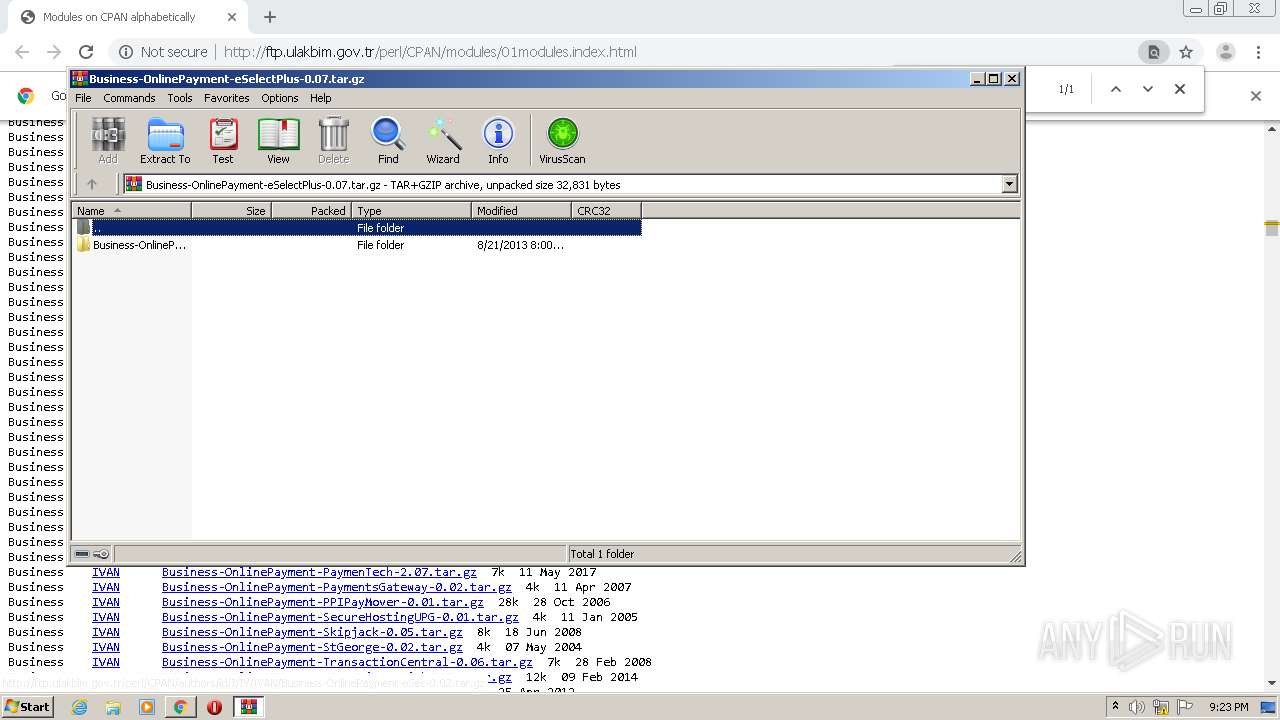
Task: Sort by the Size column header
Action: pyautogui.click(x=231, y=211)
